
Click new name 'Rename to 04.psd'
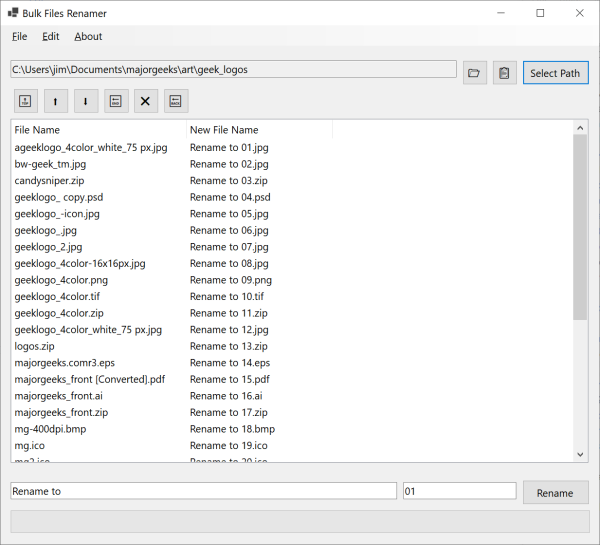[x=230, y=197]
